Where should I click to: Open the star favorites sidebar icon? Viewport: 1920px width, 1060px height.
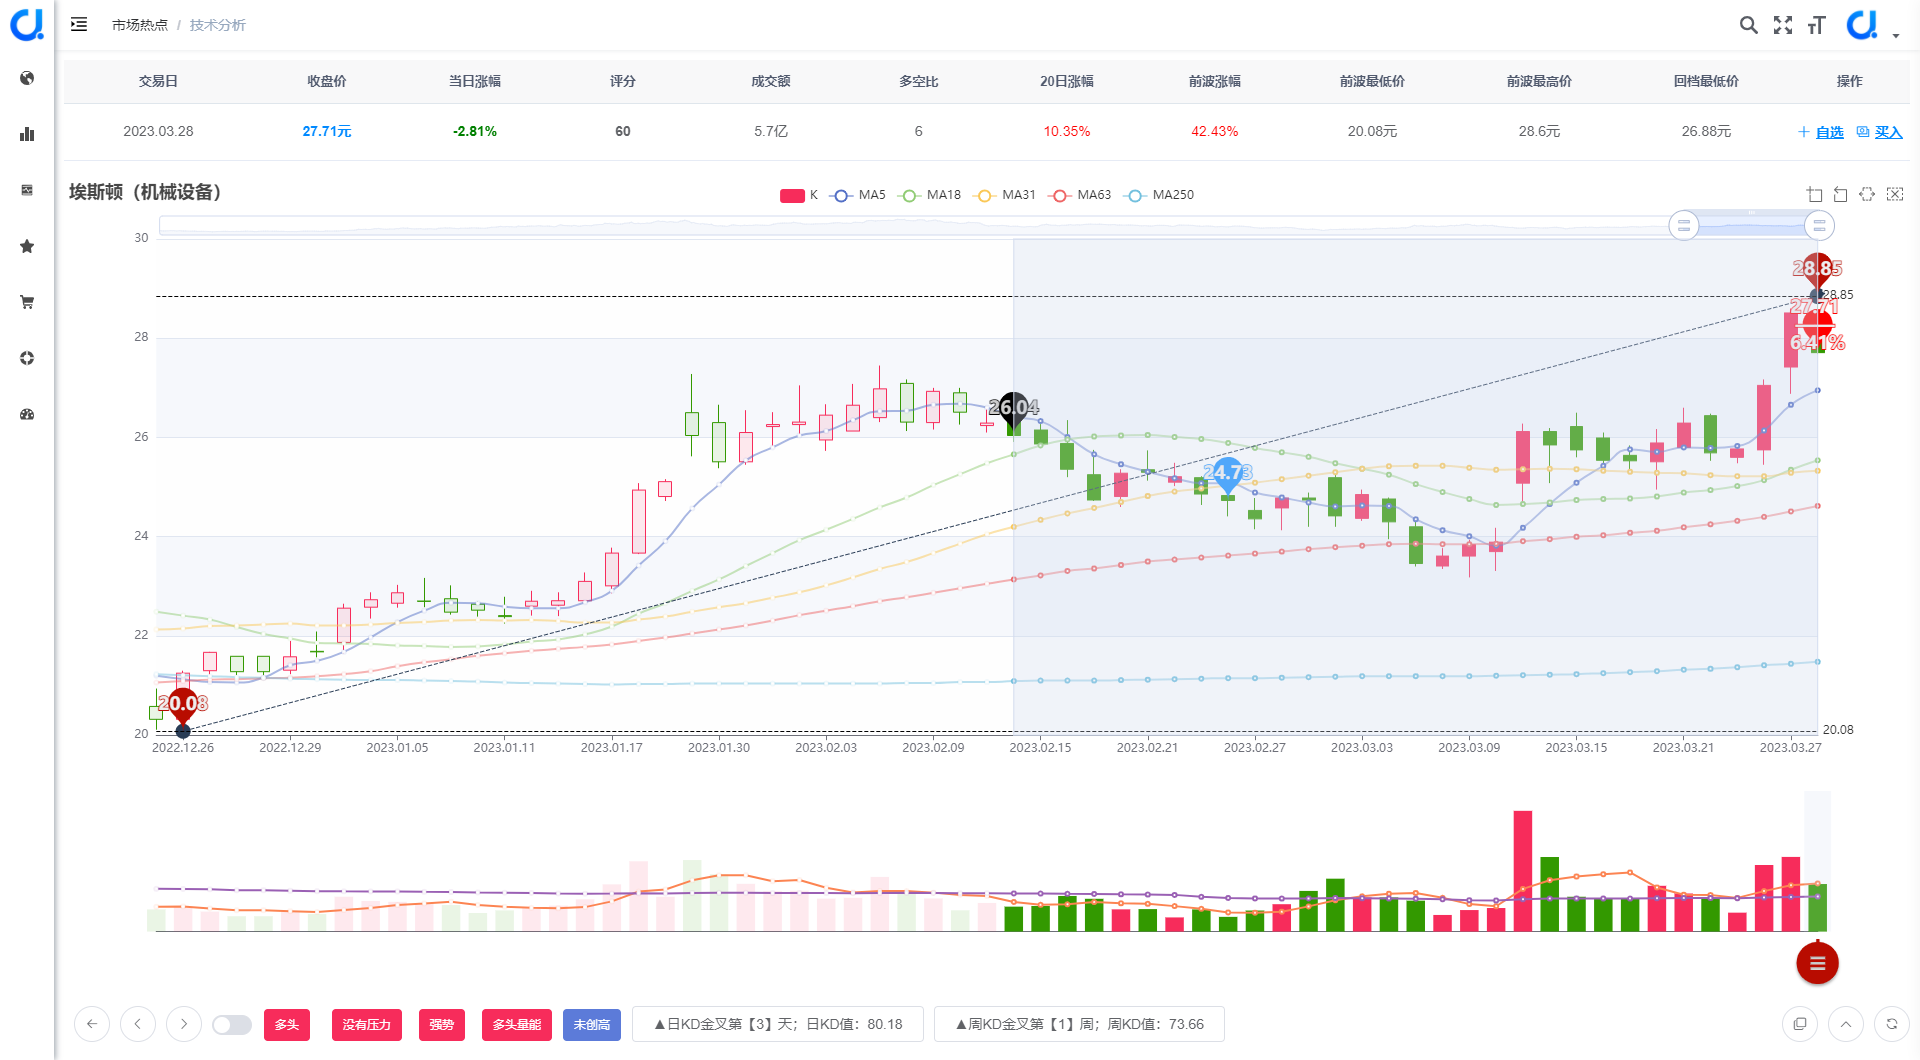click(27, 246)
